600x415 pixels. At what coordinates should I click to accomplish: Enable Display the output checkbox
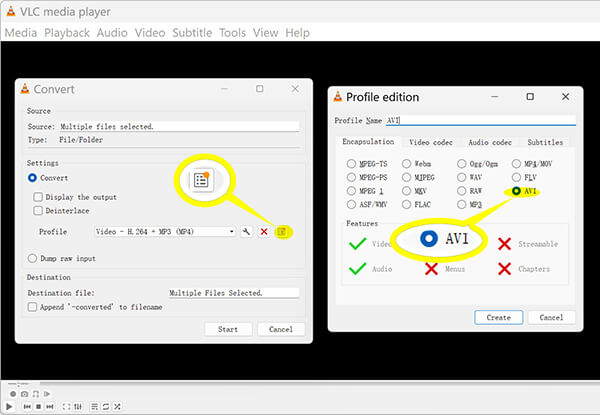click(x=38, y=197)
